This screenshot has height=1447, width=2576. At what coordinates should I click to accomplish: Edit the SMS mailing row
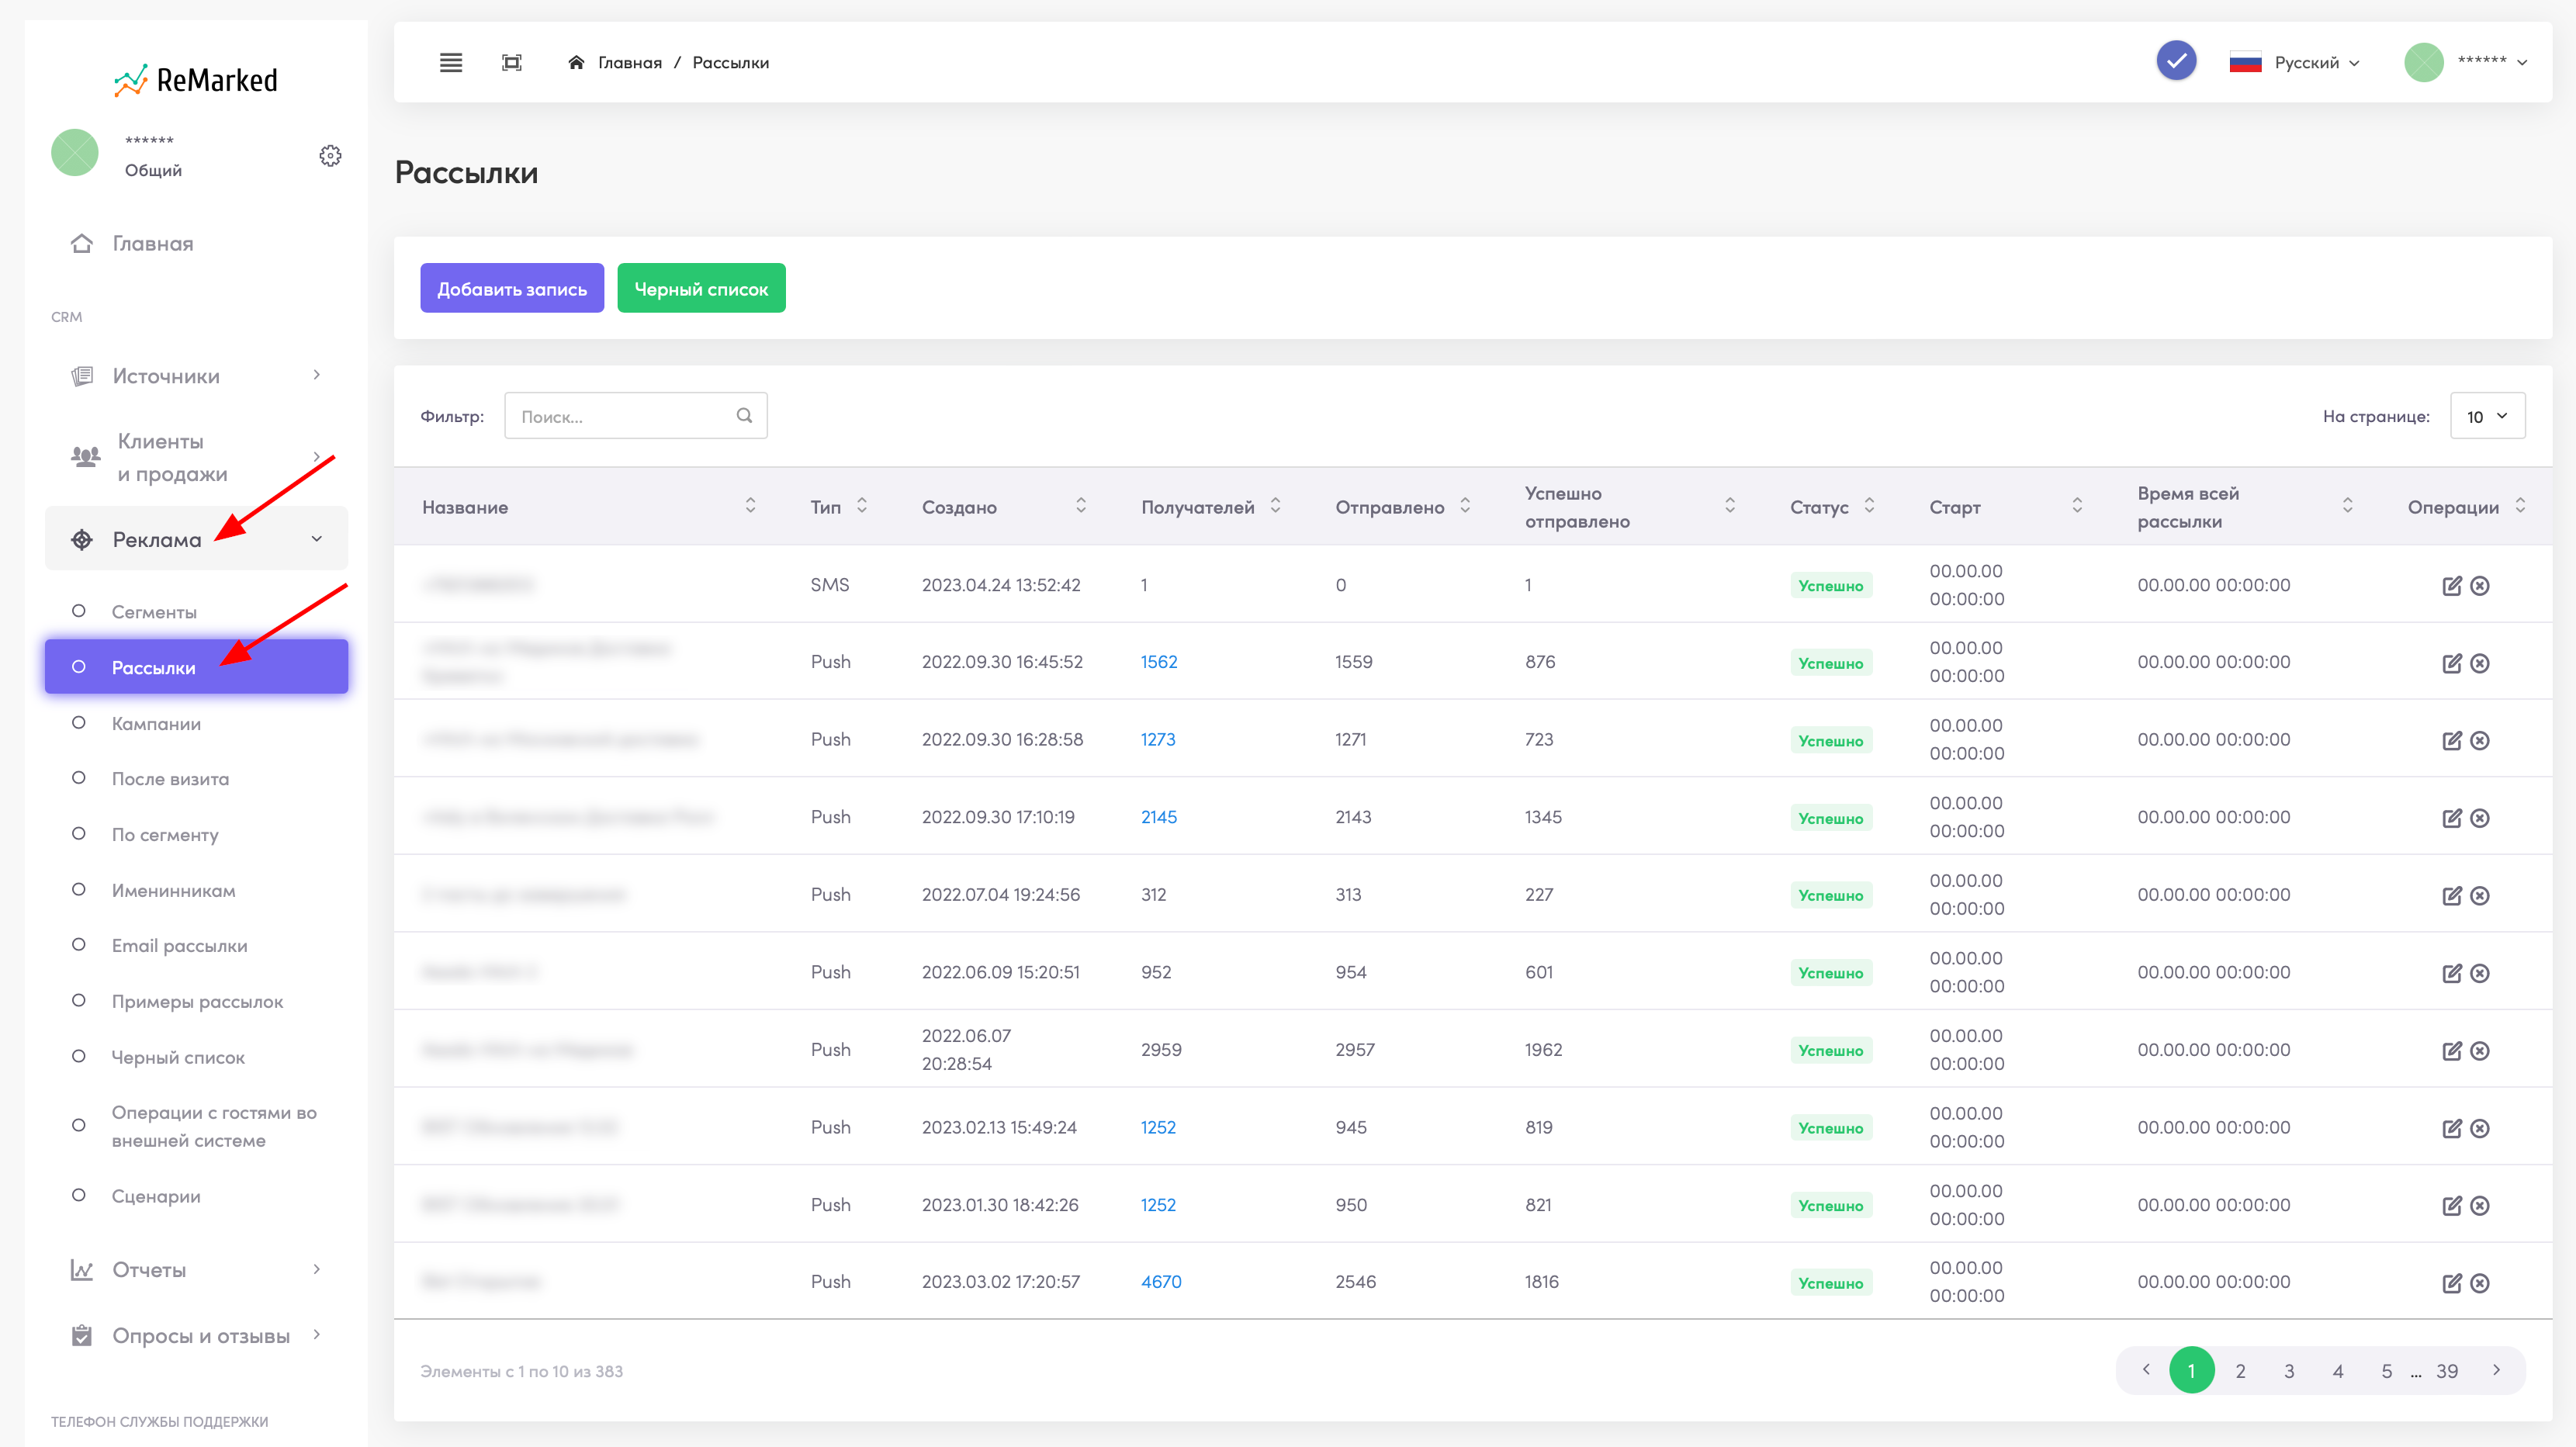2451,586
